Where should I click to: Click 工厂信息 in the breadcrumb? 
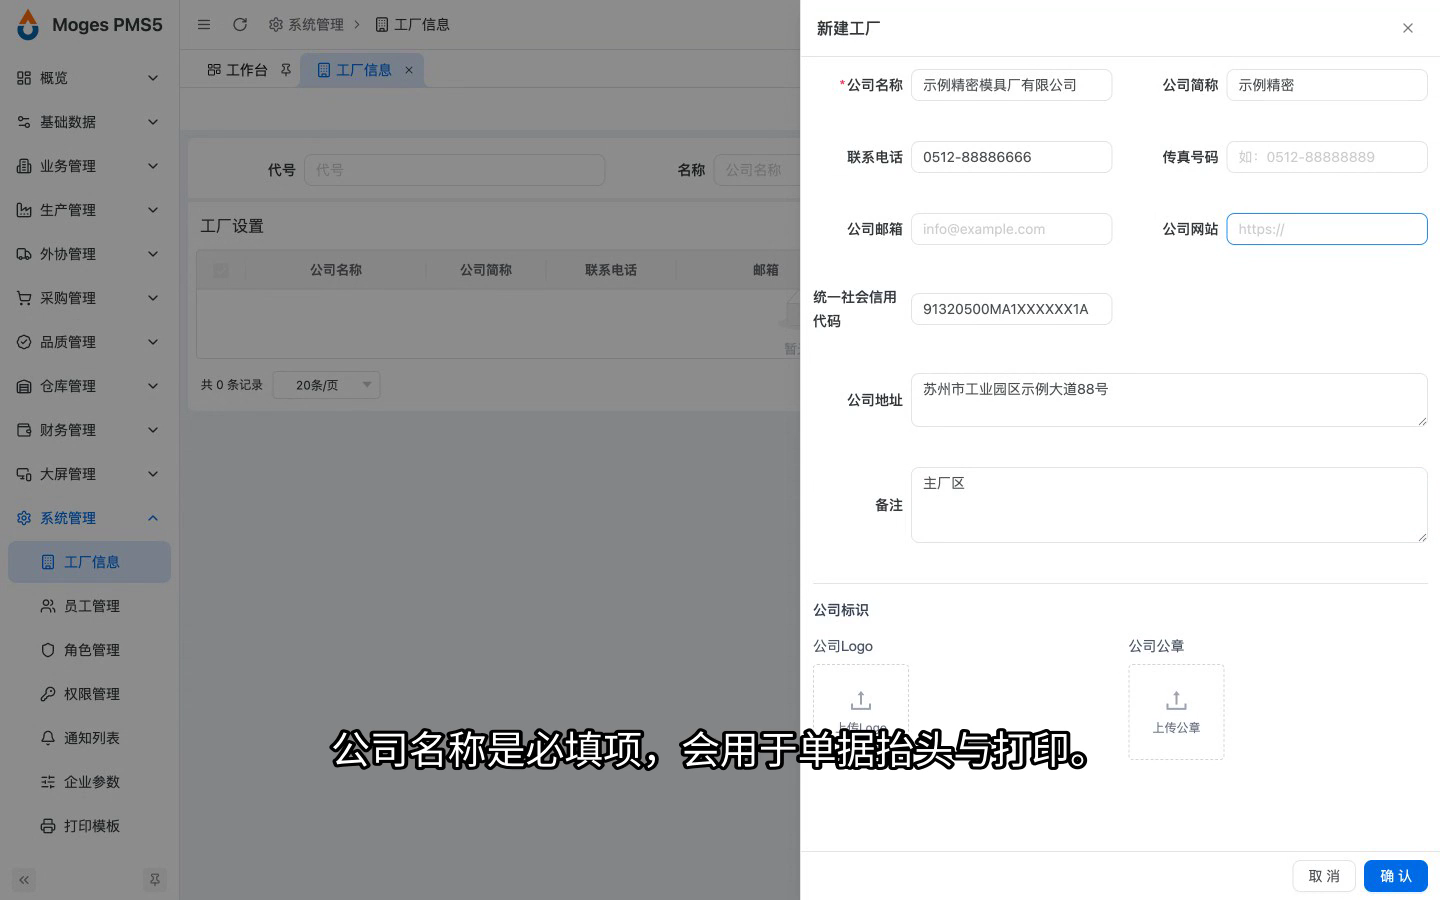(412, 24)
